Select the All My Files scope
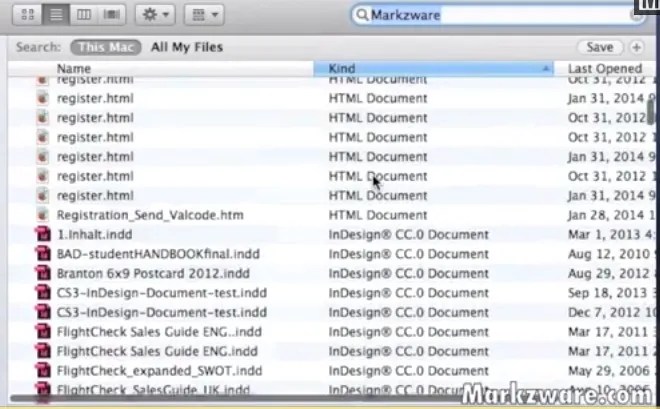The image size is (660, 409). (x=187, y=47)
